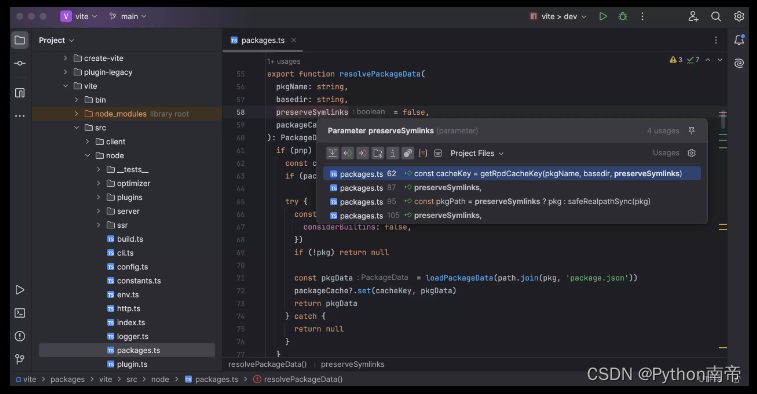Go to next highlighted problem arrow
Screen dimensions: 757x394
coord(720,60)
